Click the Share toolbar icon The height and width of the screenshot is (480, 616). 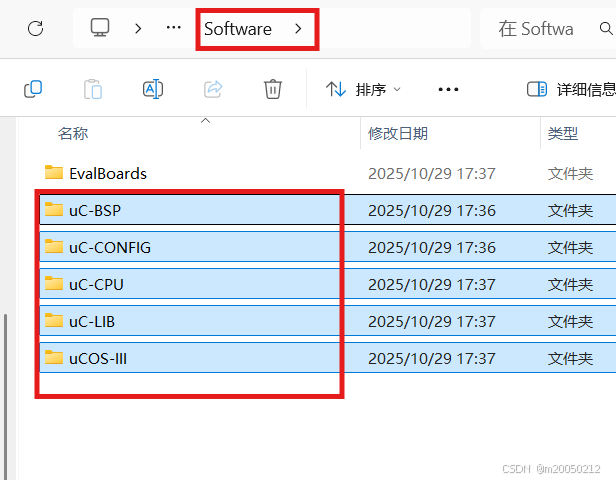(x=213, y=89)
